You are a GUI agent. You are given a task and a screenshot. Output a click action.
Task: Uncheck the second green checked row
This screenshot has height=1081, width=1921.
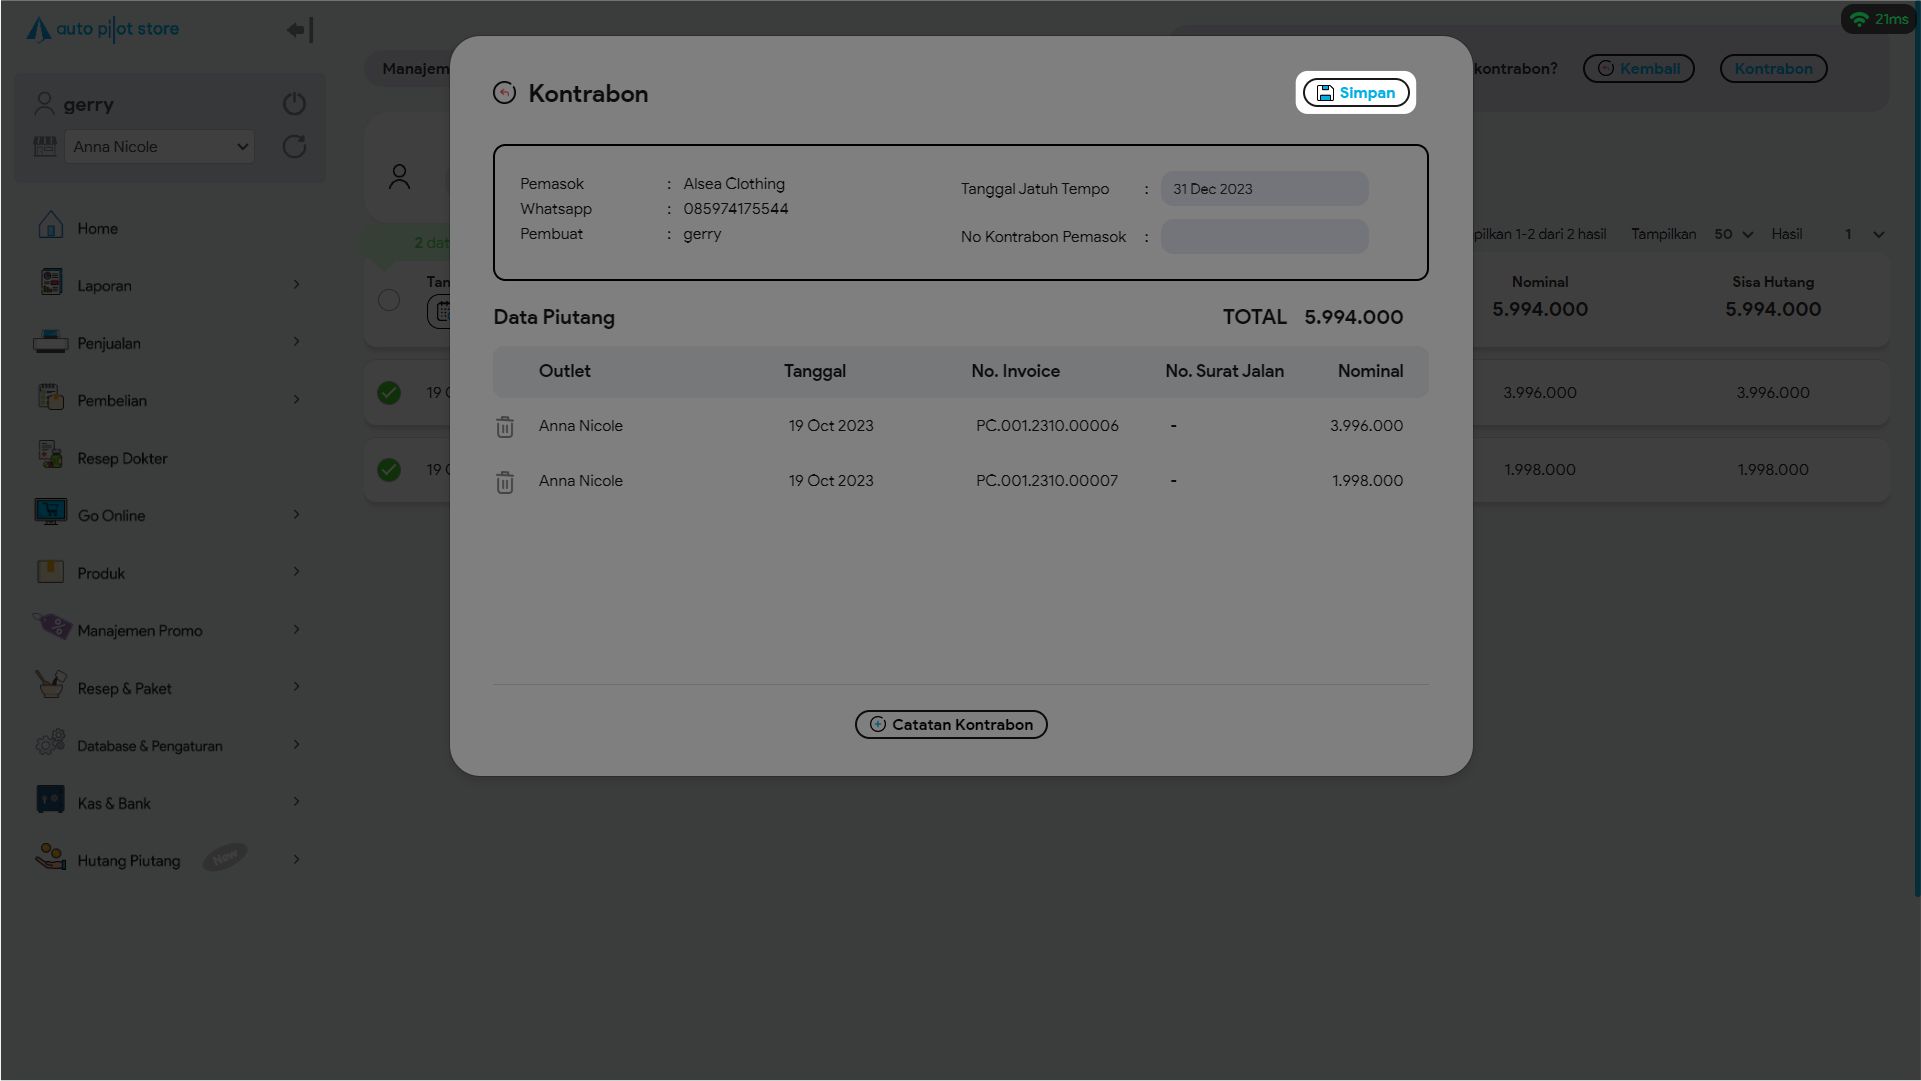coord(389,470)
